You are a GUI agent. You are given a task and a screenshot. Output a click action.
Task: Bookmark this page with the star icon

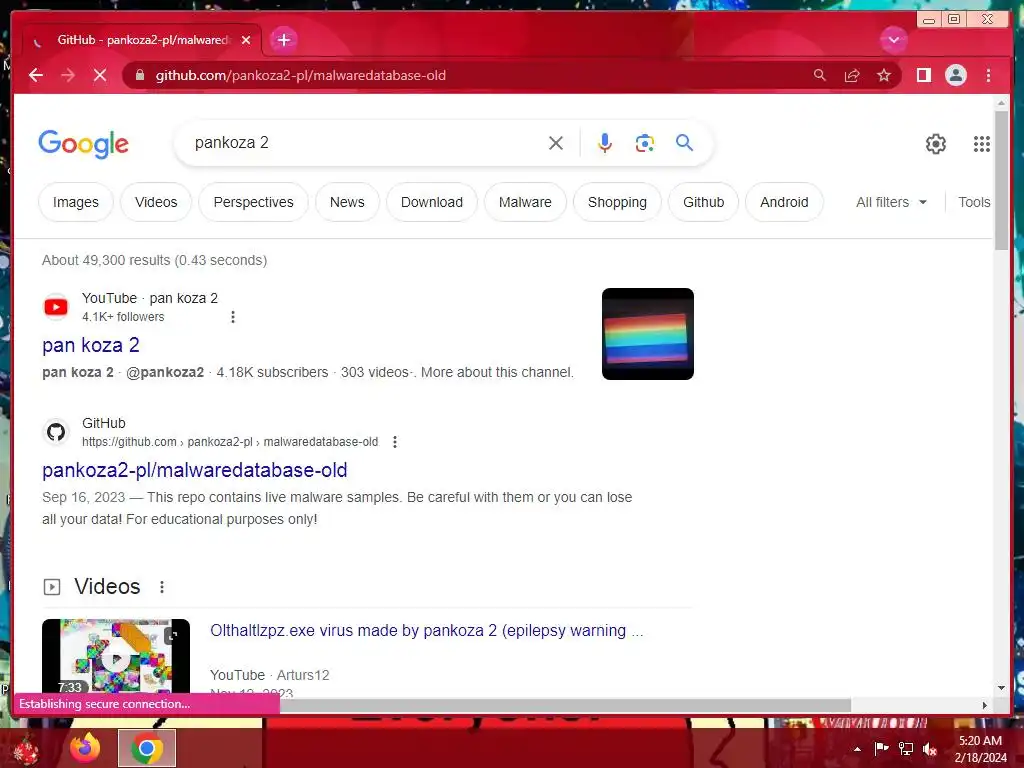884,75
